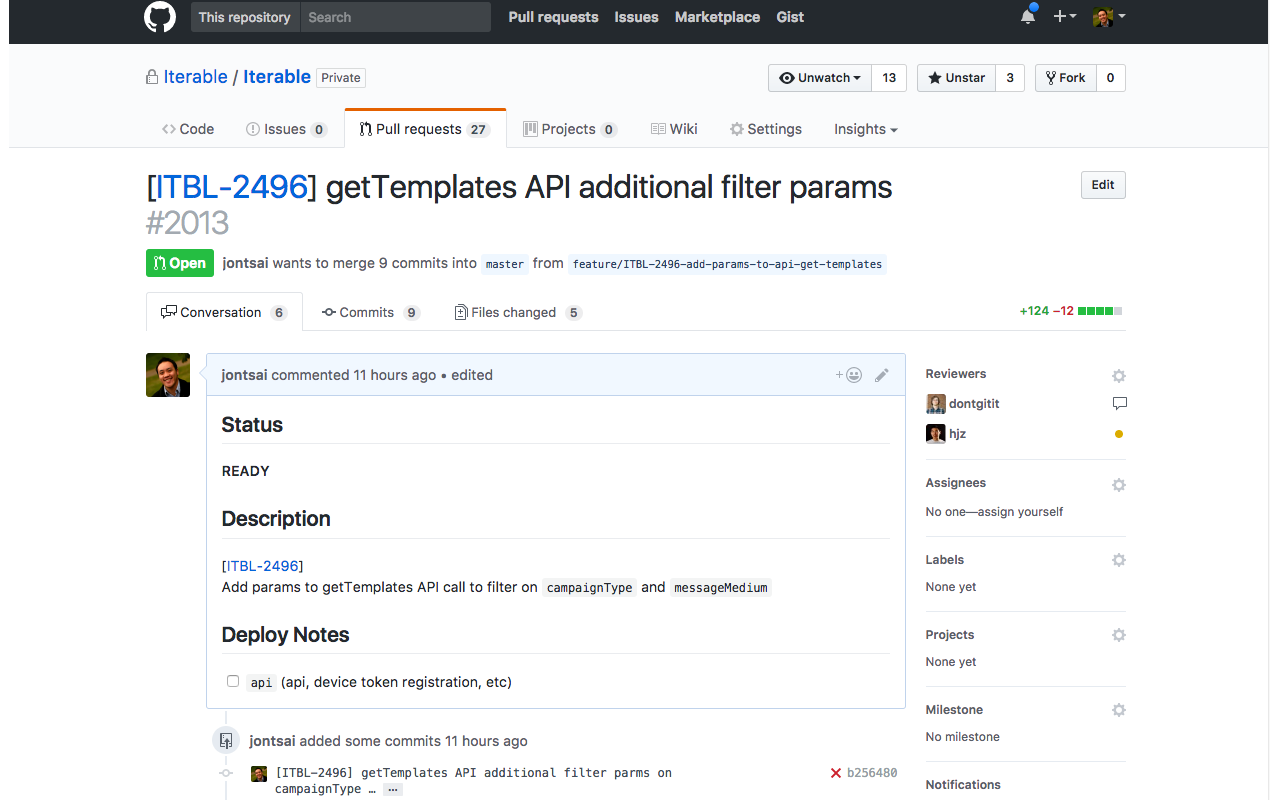
Task: Click the stargazers count 3
Action: click(1010, 78)
